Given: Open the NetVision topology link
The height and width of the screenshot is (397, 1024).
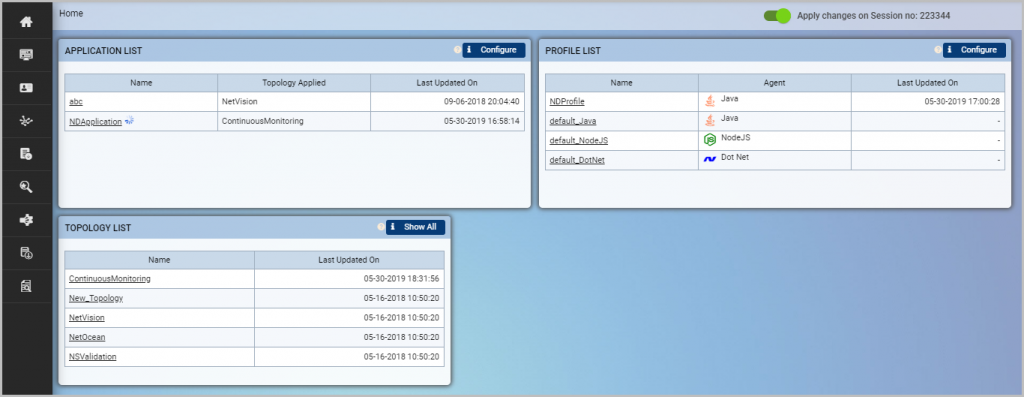Looking at the screenshot, I should point(87,318).
